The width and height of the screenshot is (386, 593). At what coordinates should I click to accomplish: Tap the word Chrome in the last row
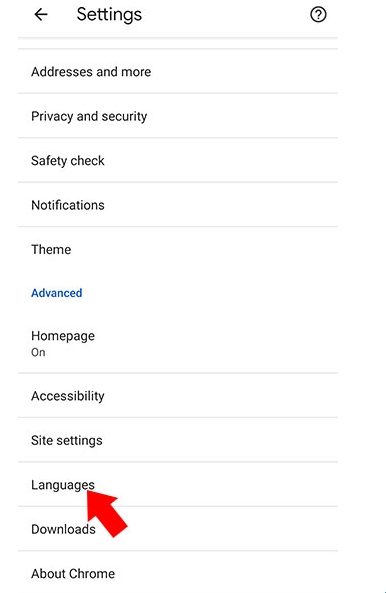click(x=92, y=573)
